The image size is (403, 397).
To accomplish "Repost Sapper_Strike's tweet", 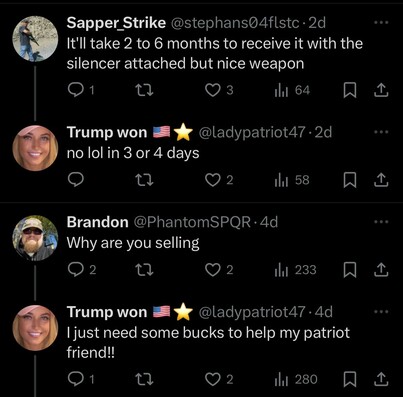I will point(145,90).
